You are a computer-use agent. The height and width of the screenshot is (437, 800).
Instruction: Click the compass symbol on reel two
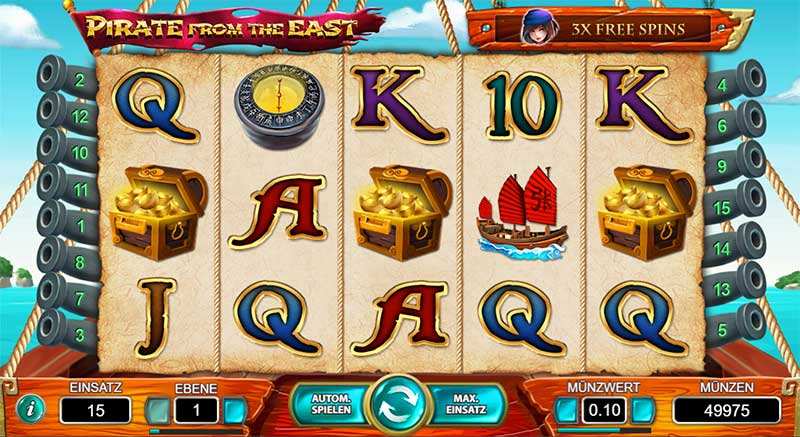click(x=279, y=107)
